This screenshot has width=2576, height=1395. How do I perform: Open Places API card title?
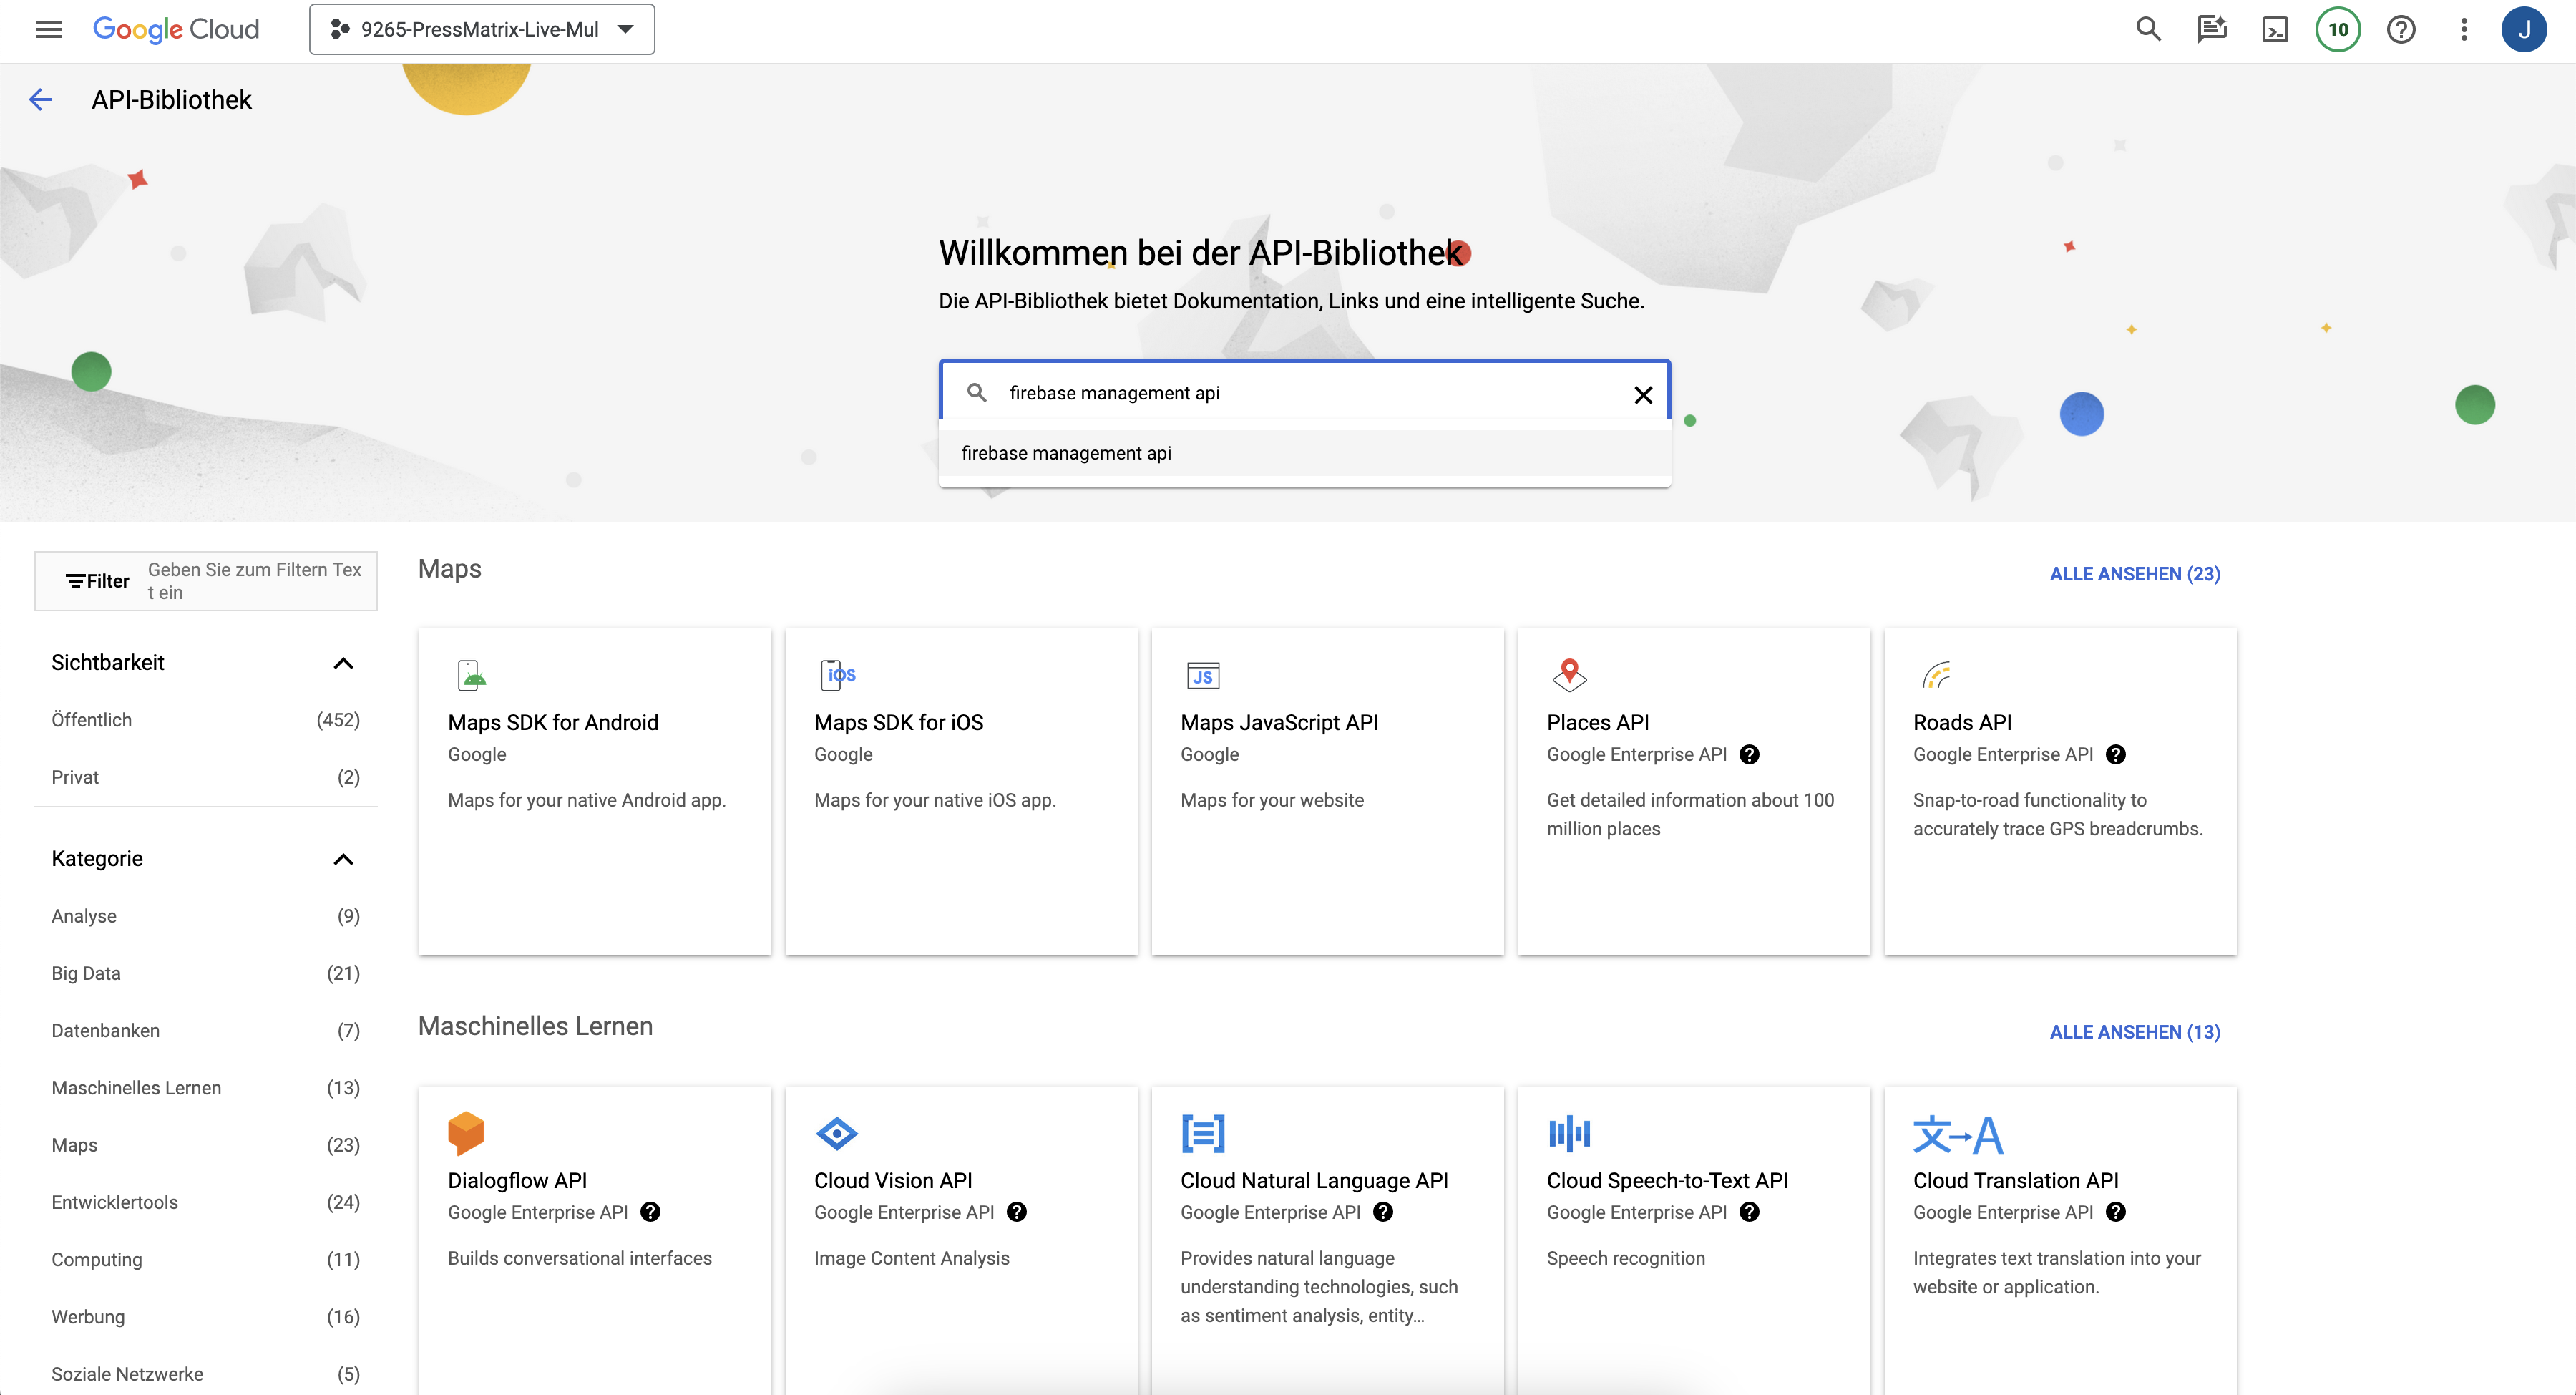point(1597,722)
